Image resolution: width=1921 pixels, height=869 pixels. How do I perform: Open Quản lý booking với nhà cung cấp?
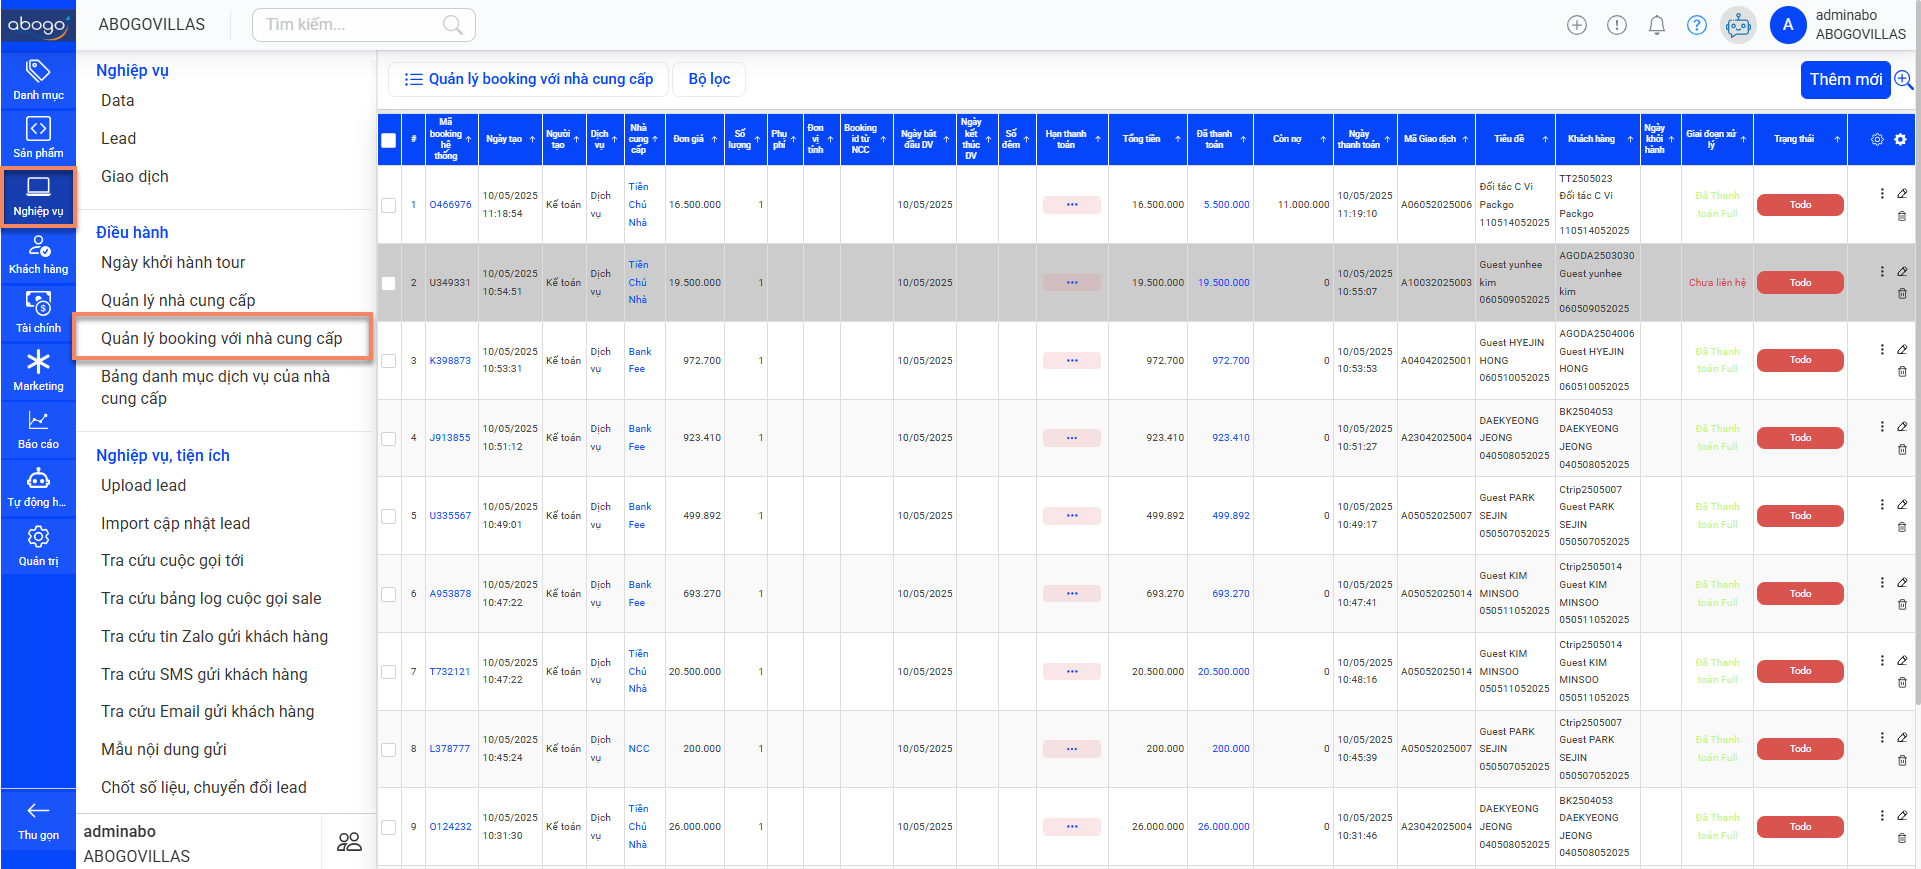222,338
